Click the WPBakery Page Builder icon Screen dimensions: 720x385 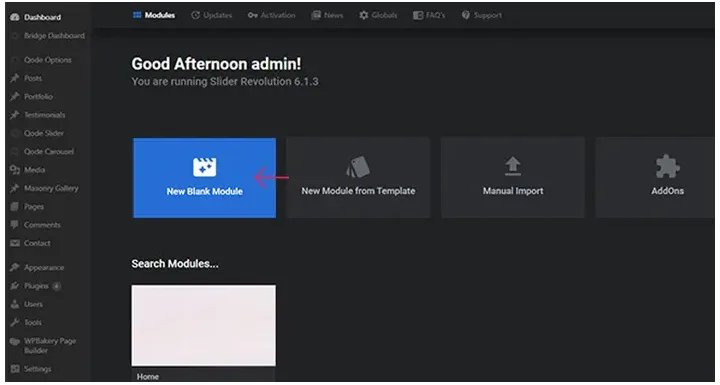(x=15, y=341)
